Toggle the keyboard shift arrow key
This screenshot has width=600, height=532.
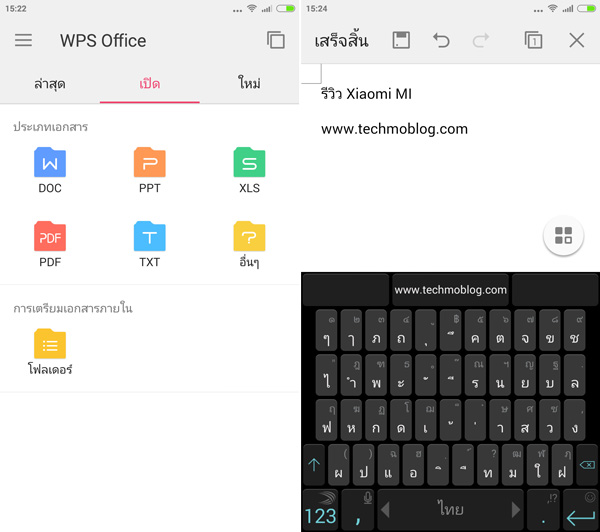pyautogui.click(x=314, y=465)
